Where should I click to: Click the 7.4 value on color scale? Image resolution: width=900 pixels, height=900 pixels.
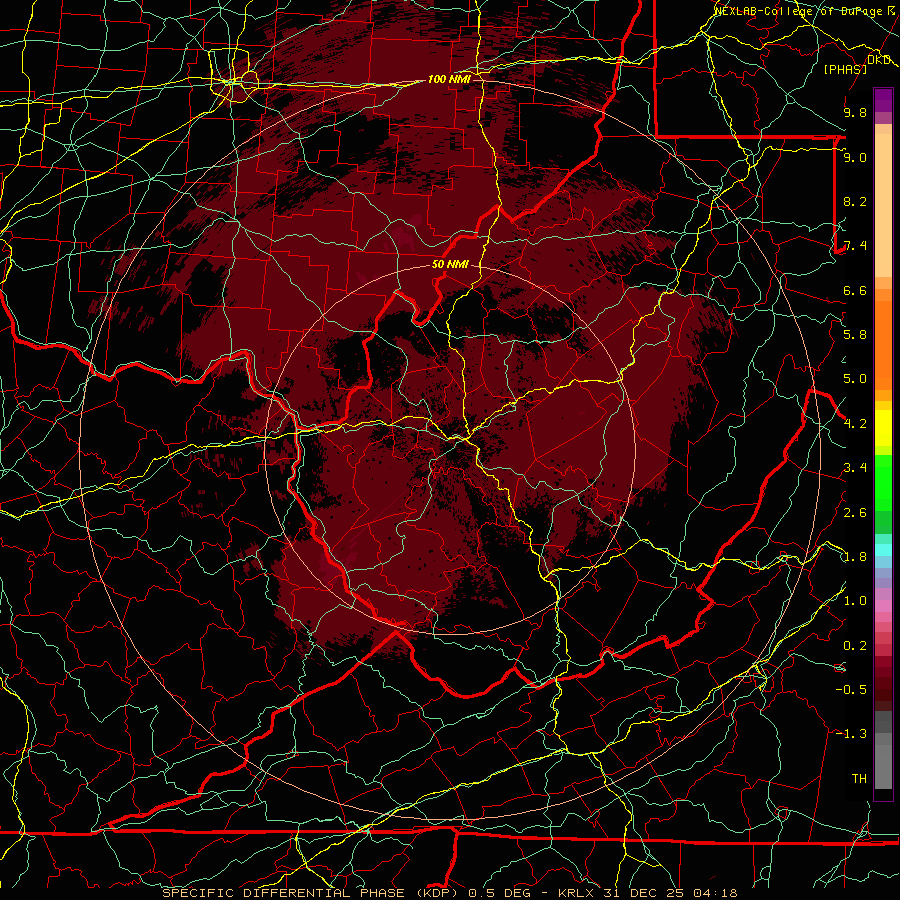point(855,246)
